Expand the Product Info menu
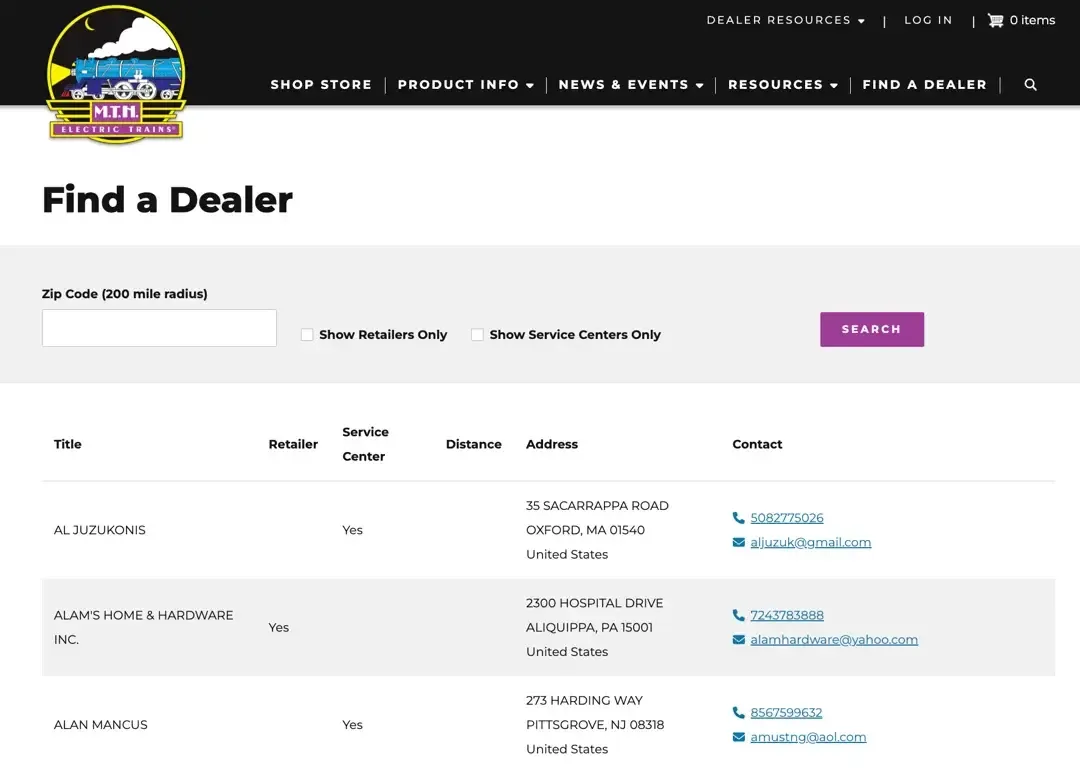1080x768 pixels. coord(466,85)
